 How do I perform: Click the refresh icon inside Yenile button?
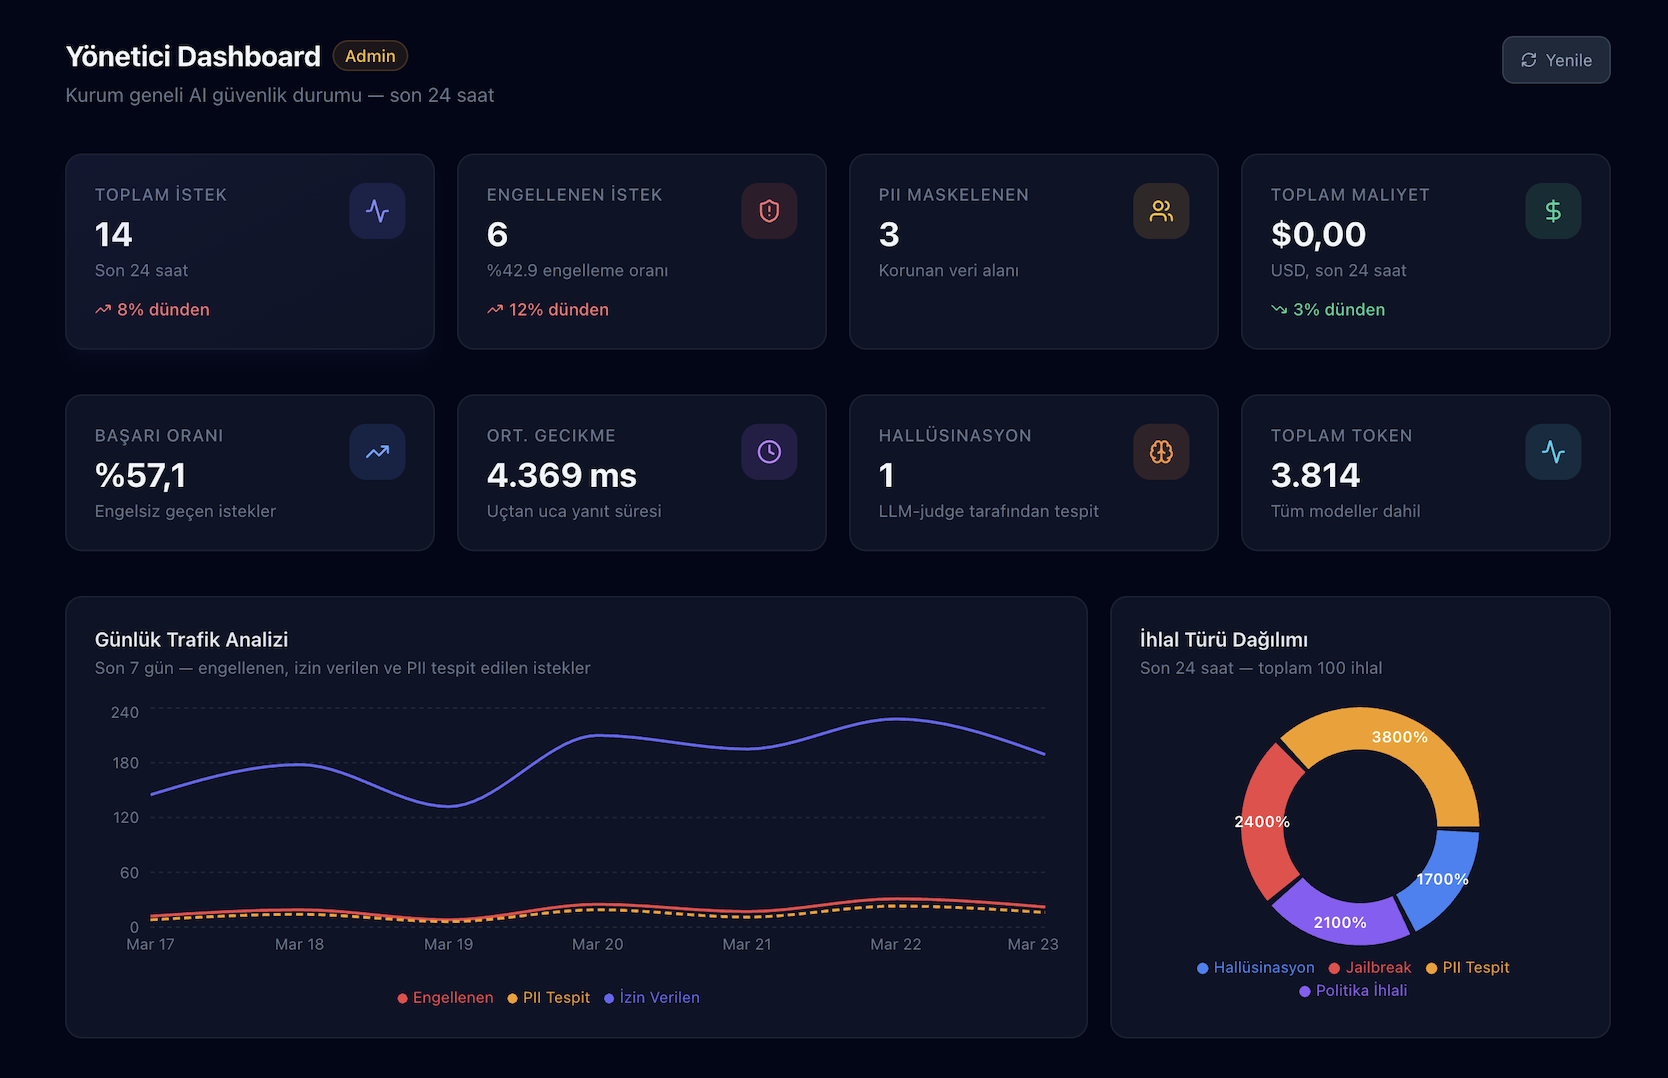click(x=1528, y=60)
